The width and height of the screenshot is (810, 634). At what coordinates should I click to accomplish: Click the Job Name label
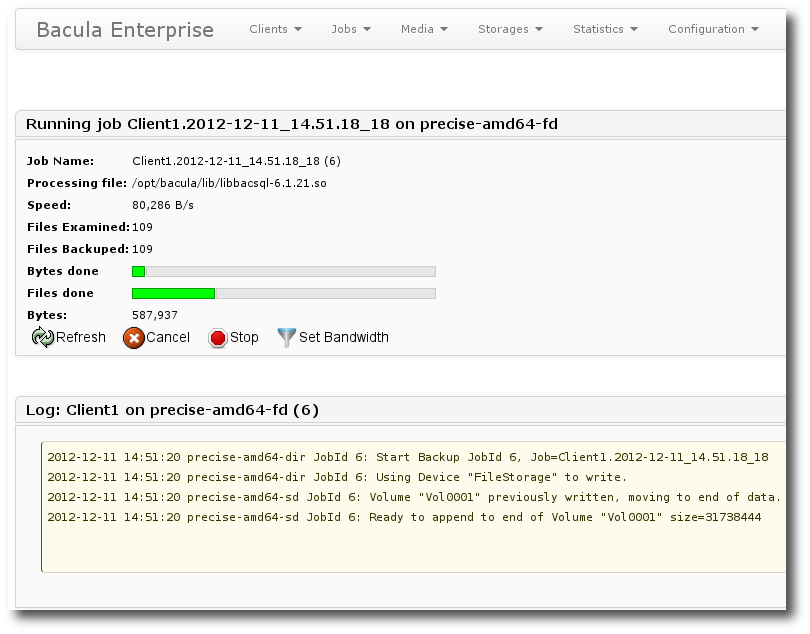(60, 161)
